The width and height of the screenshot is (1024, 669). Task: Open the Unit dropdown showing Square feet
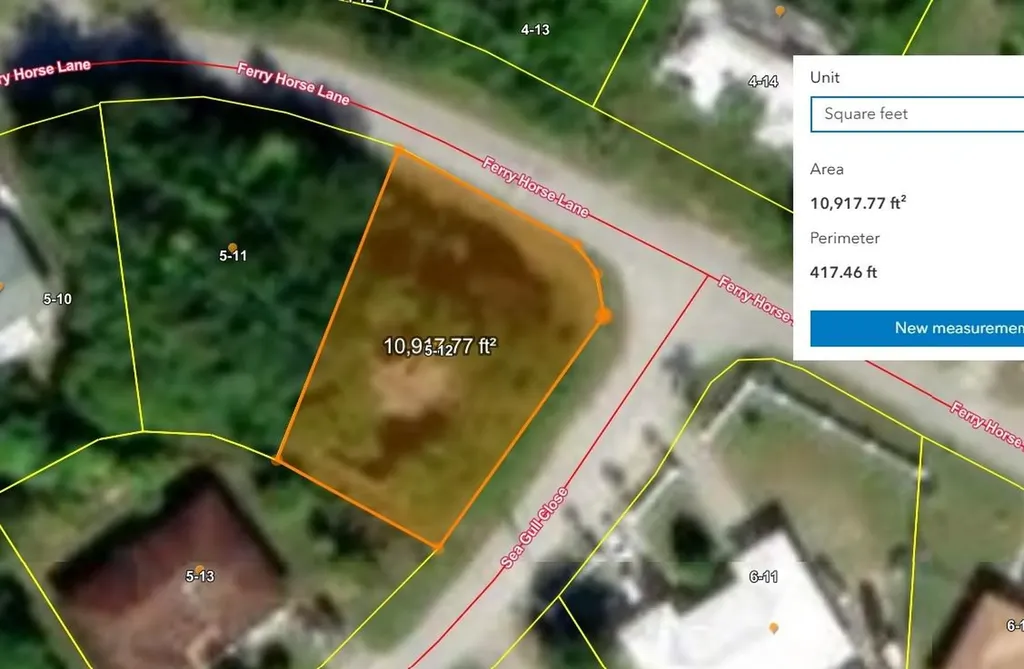(917, 114)
